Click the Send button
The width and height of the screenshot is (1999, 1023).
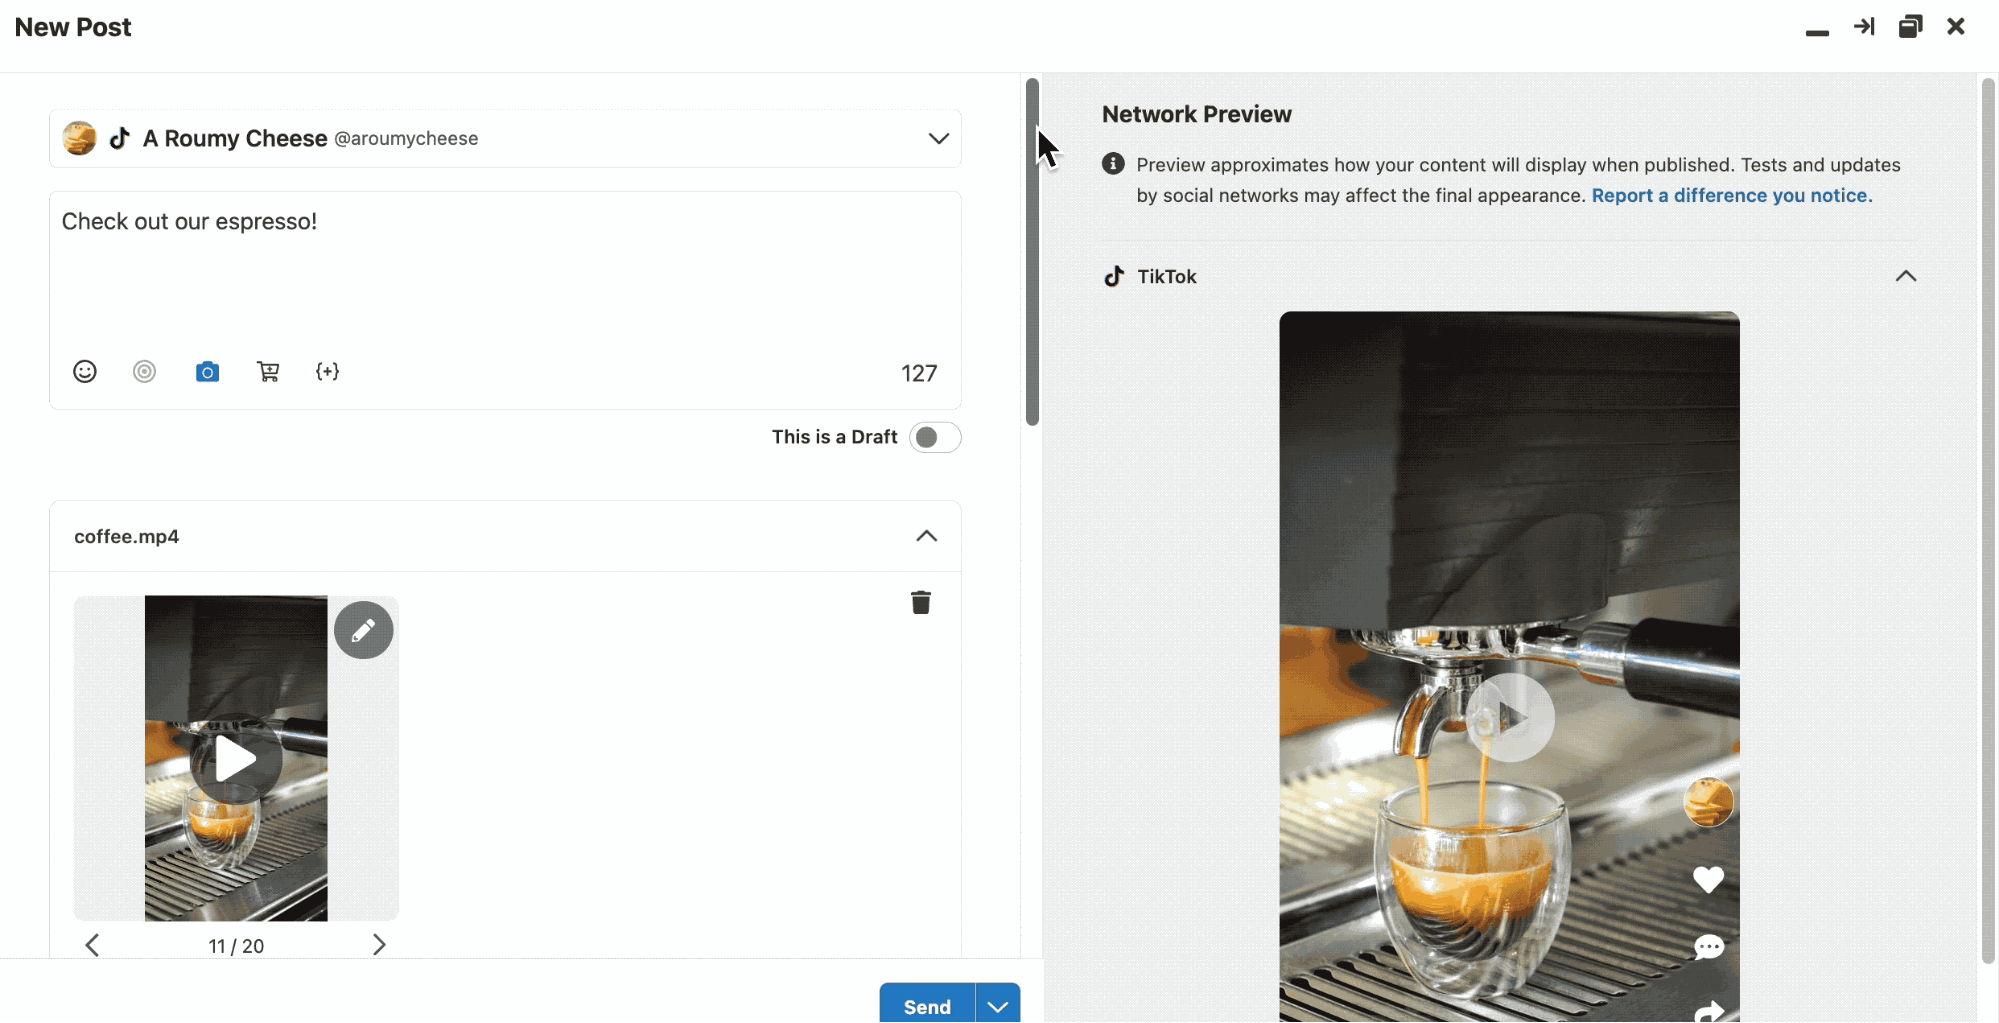click(927, 1005)
